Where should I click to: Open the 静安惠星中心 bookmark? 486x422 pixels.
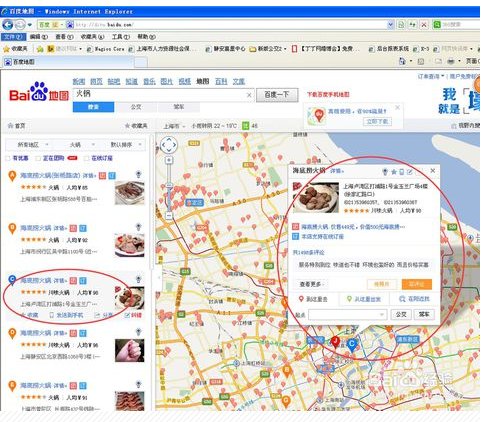[226, 49]
